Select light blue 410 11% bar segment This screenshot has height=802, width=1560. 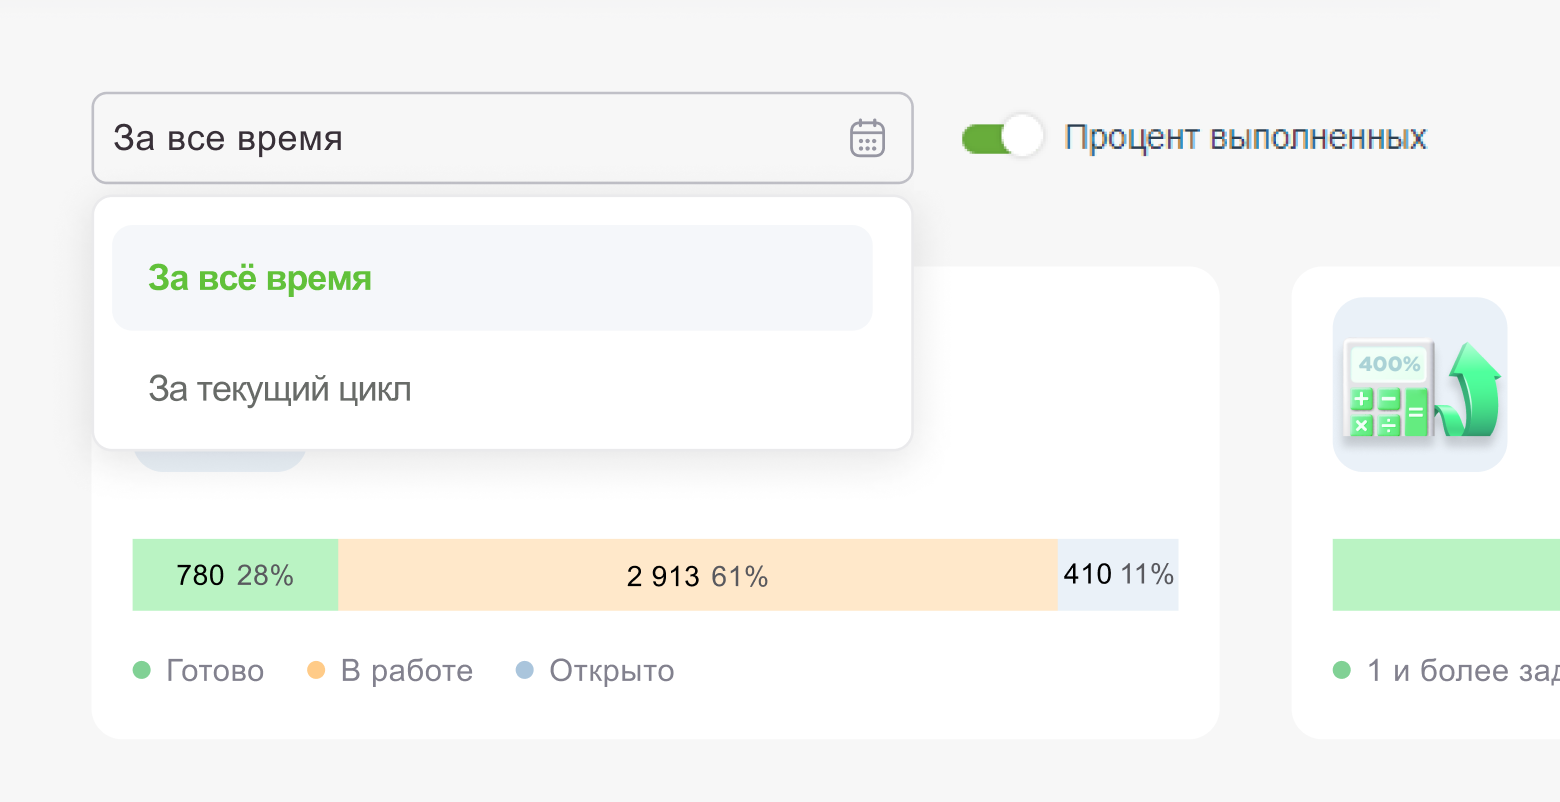[1118, 575]
